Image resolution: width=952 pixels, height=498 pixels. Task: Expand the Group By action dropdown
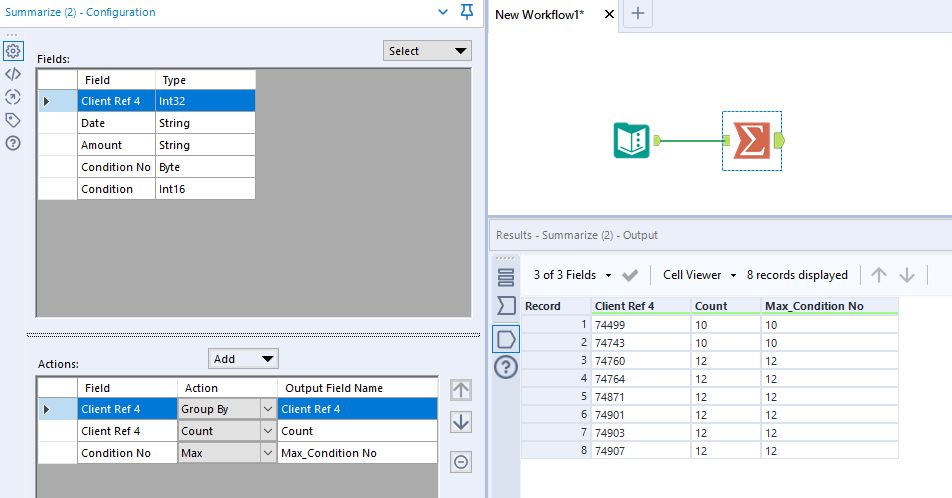pos(266,409)
